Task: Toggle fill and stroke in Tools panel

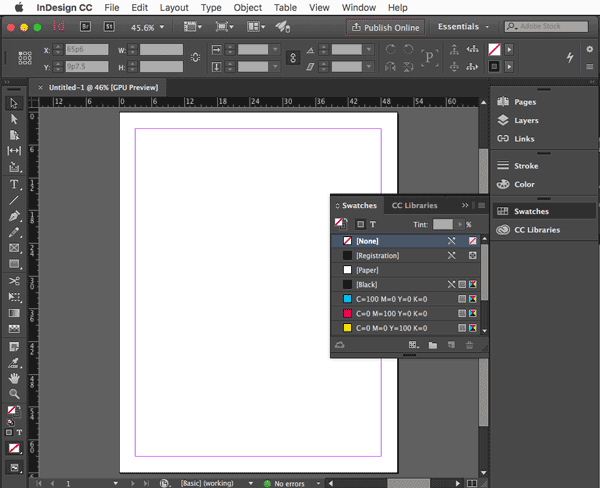Action: (14, 412)
